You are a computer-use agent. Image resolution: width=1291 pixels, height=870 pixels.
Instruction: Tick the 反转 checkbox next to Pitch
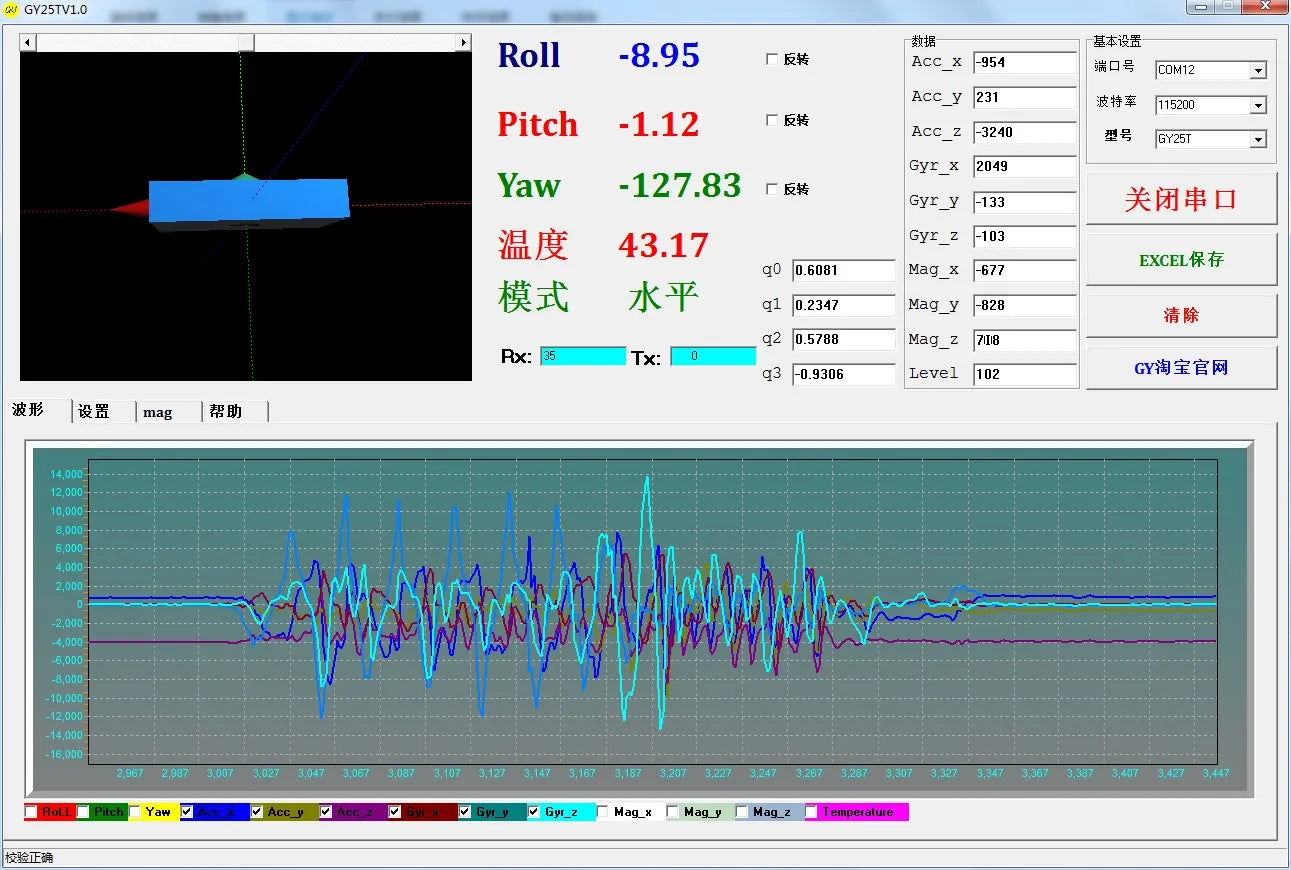coord(771,120)
